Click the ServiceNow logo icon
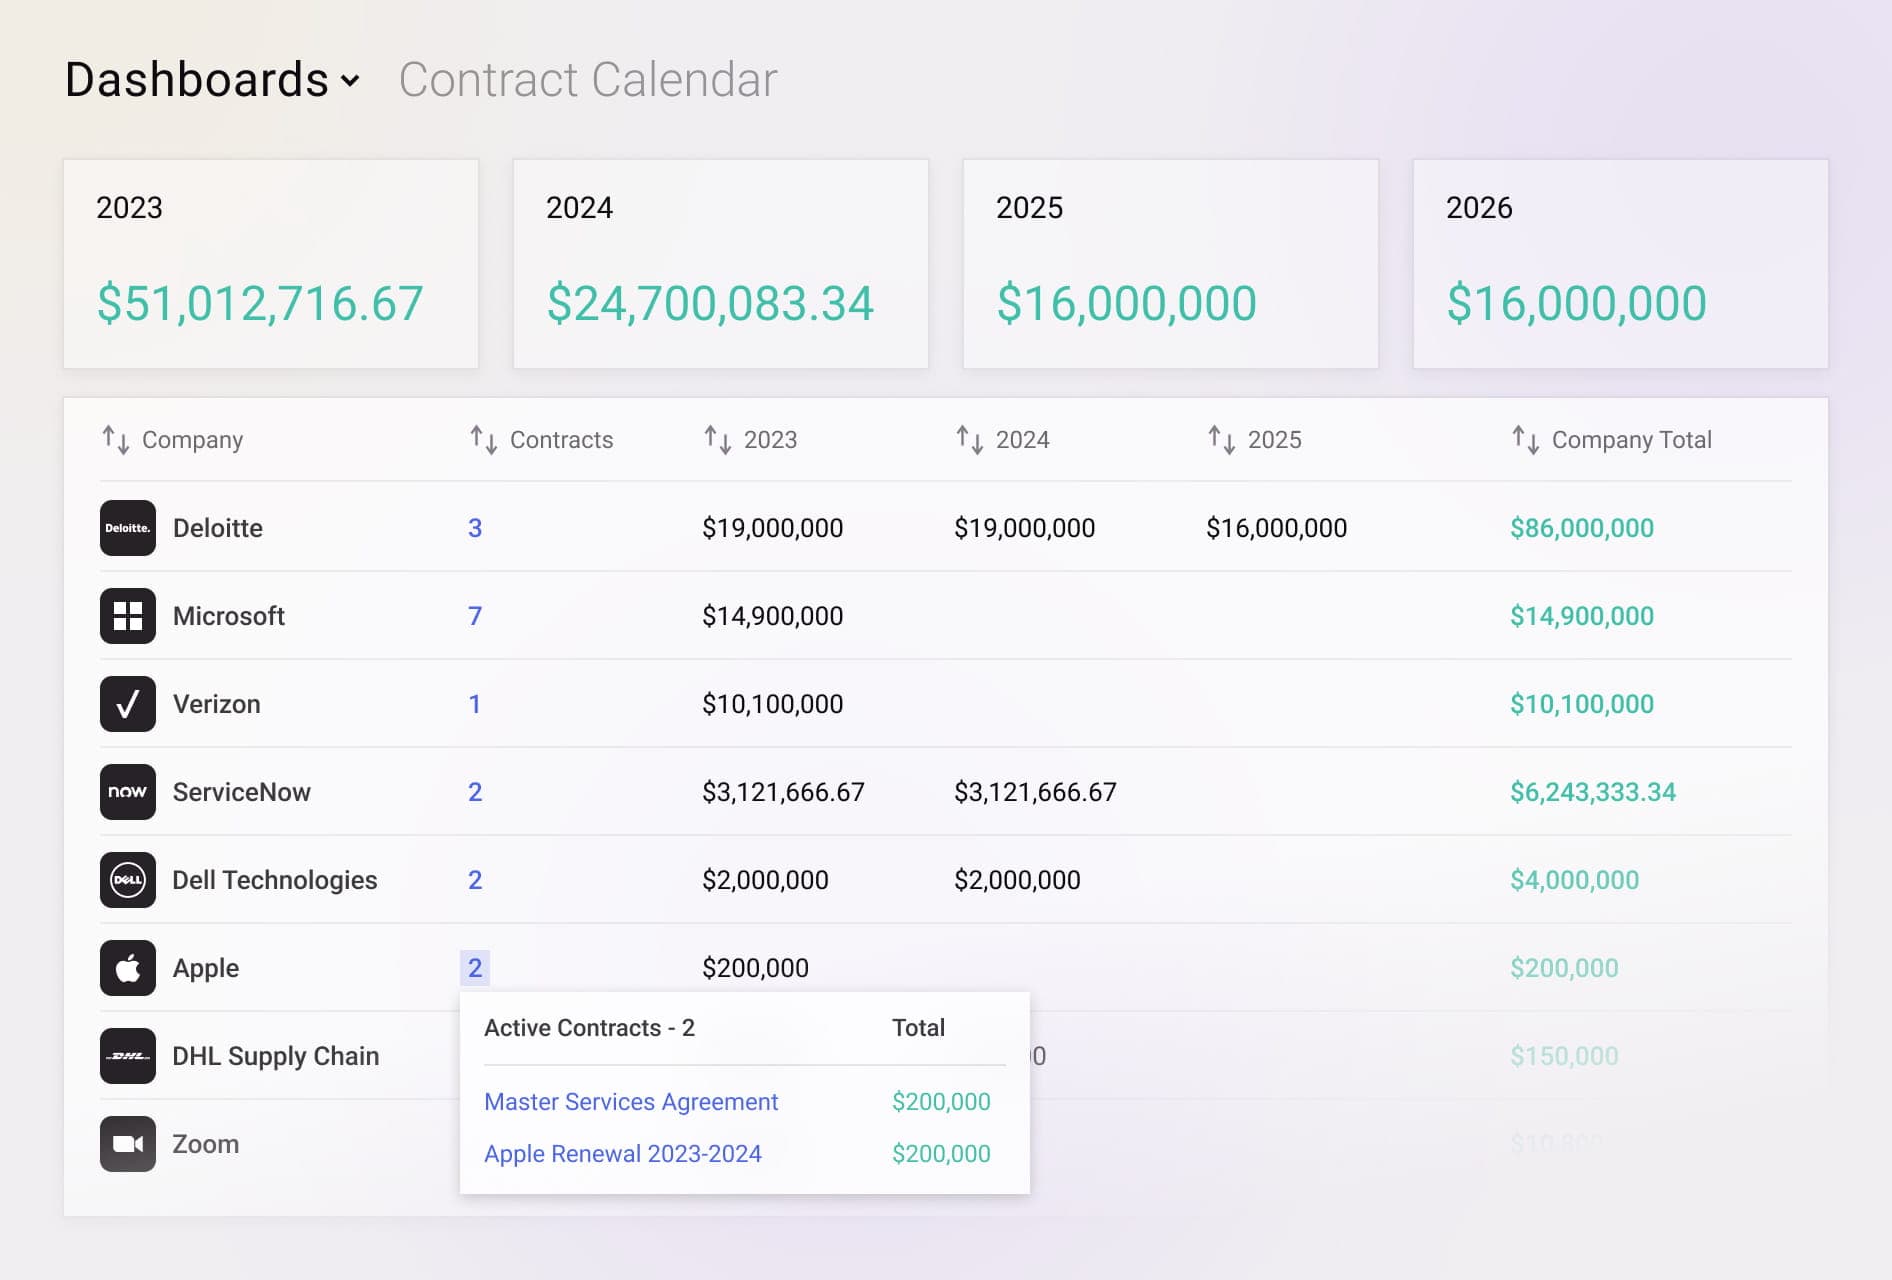Image resolution: width=1892 pixels, height=1280 pixels. [126, 791]
